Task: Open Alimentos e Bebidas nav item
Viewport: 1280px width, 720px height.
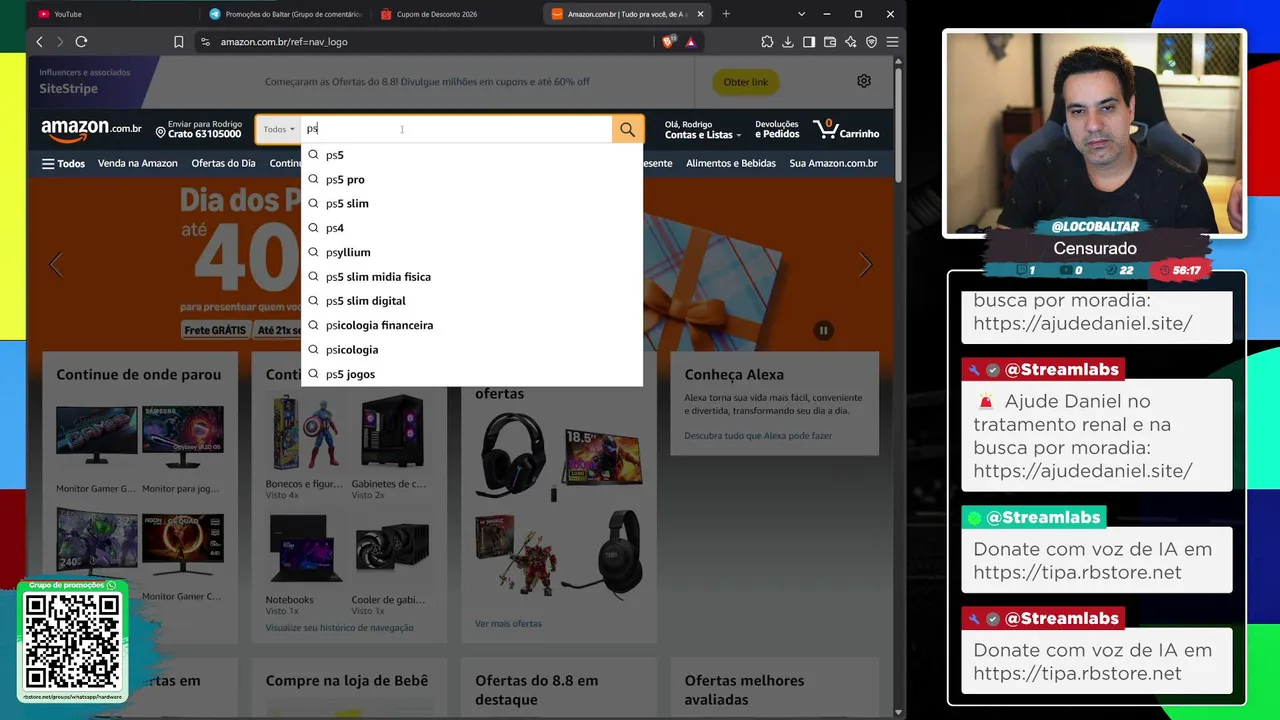Action: coord(731,163)
